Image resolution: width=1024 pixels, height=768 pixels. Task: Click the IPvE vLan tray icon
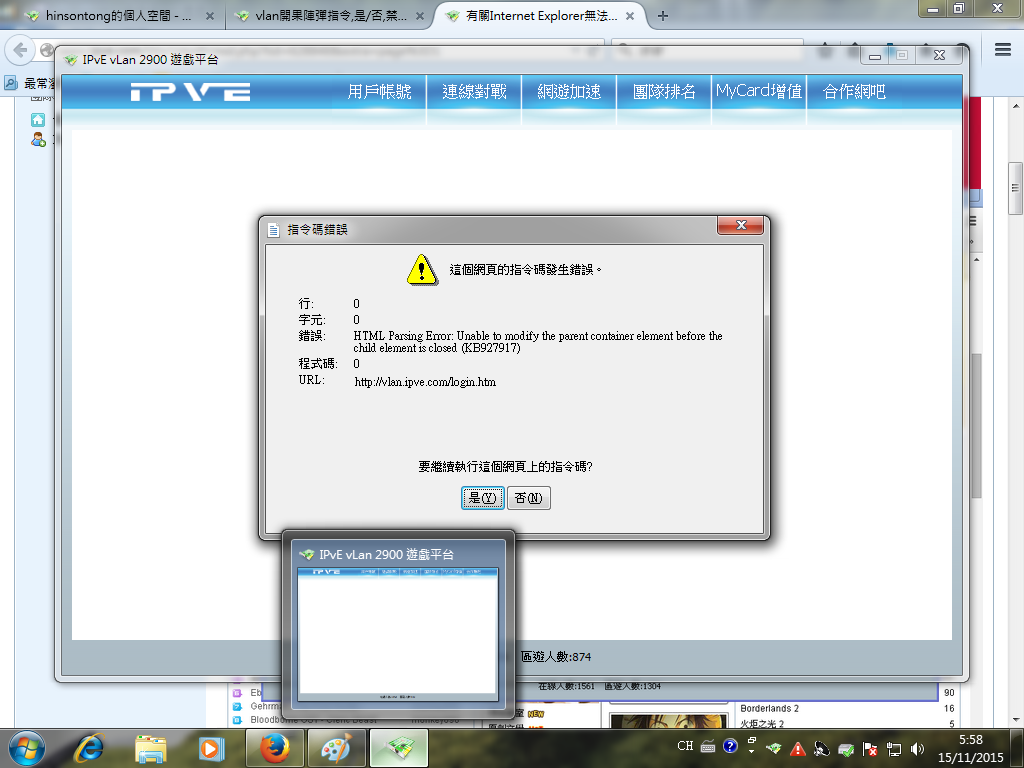pyautogui.click(x=774, y=748)
